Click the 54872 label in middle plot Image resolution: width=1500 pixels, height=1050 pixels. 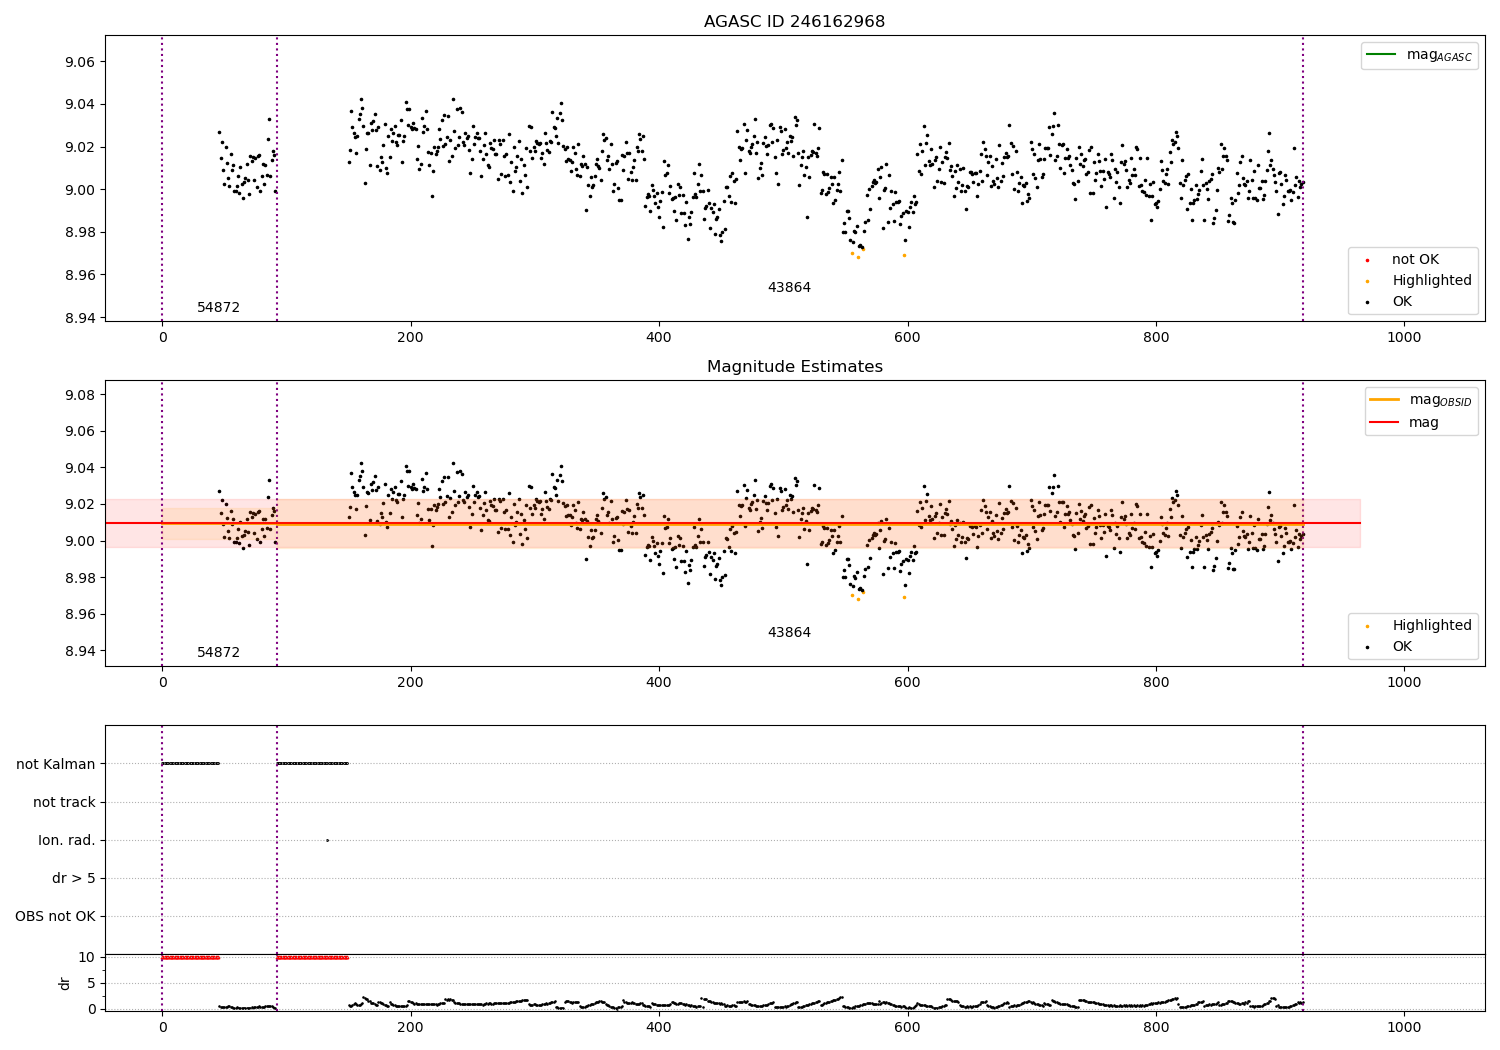pos(218,652)
